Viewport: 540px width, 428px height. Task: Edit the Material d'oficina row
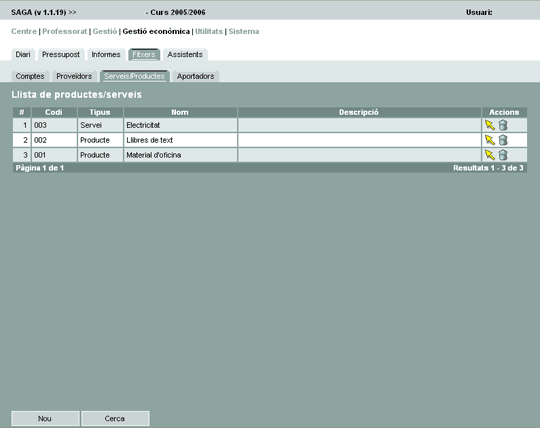[489, 155]
